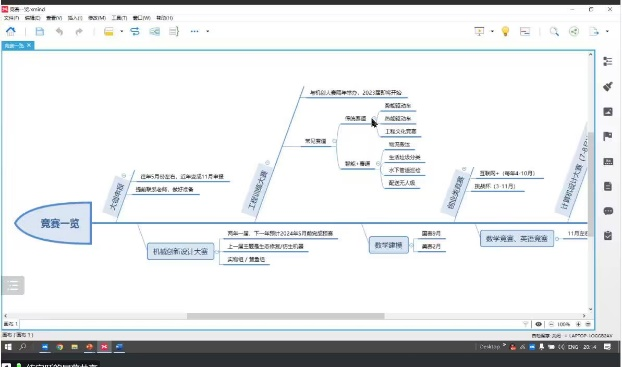Click the green Share icon
This screenshot has height=367, width=622.
click(574, 31)
